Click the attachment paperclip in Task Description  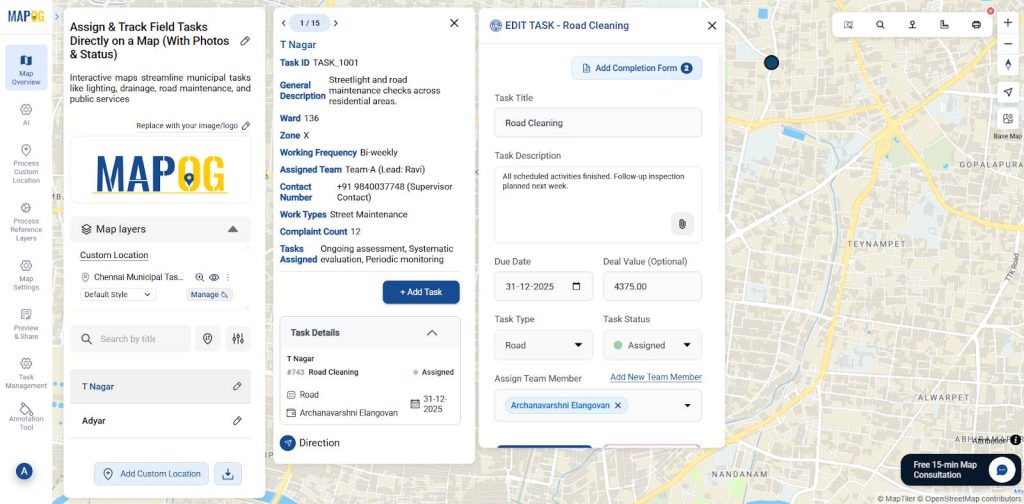pos(682,224)
